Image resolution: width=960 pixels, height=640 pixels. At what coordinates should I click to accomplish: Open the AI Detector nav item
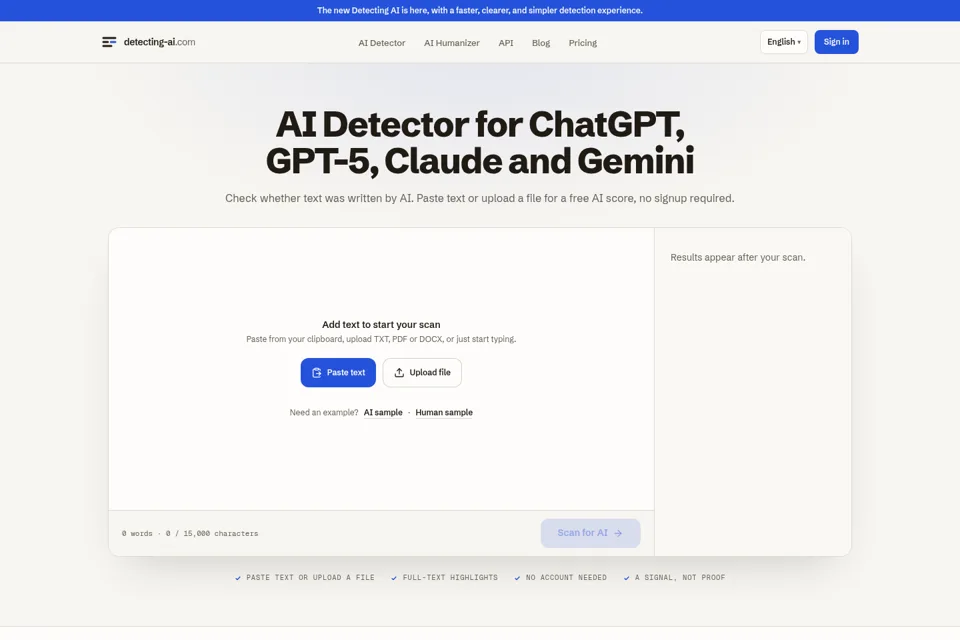tap(381, 43)
